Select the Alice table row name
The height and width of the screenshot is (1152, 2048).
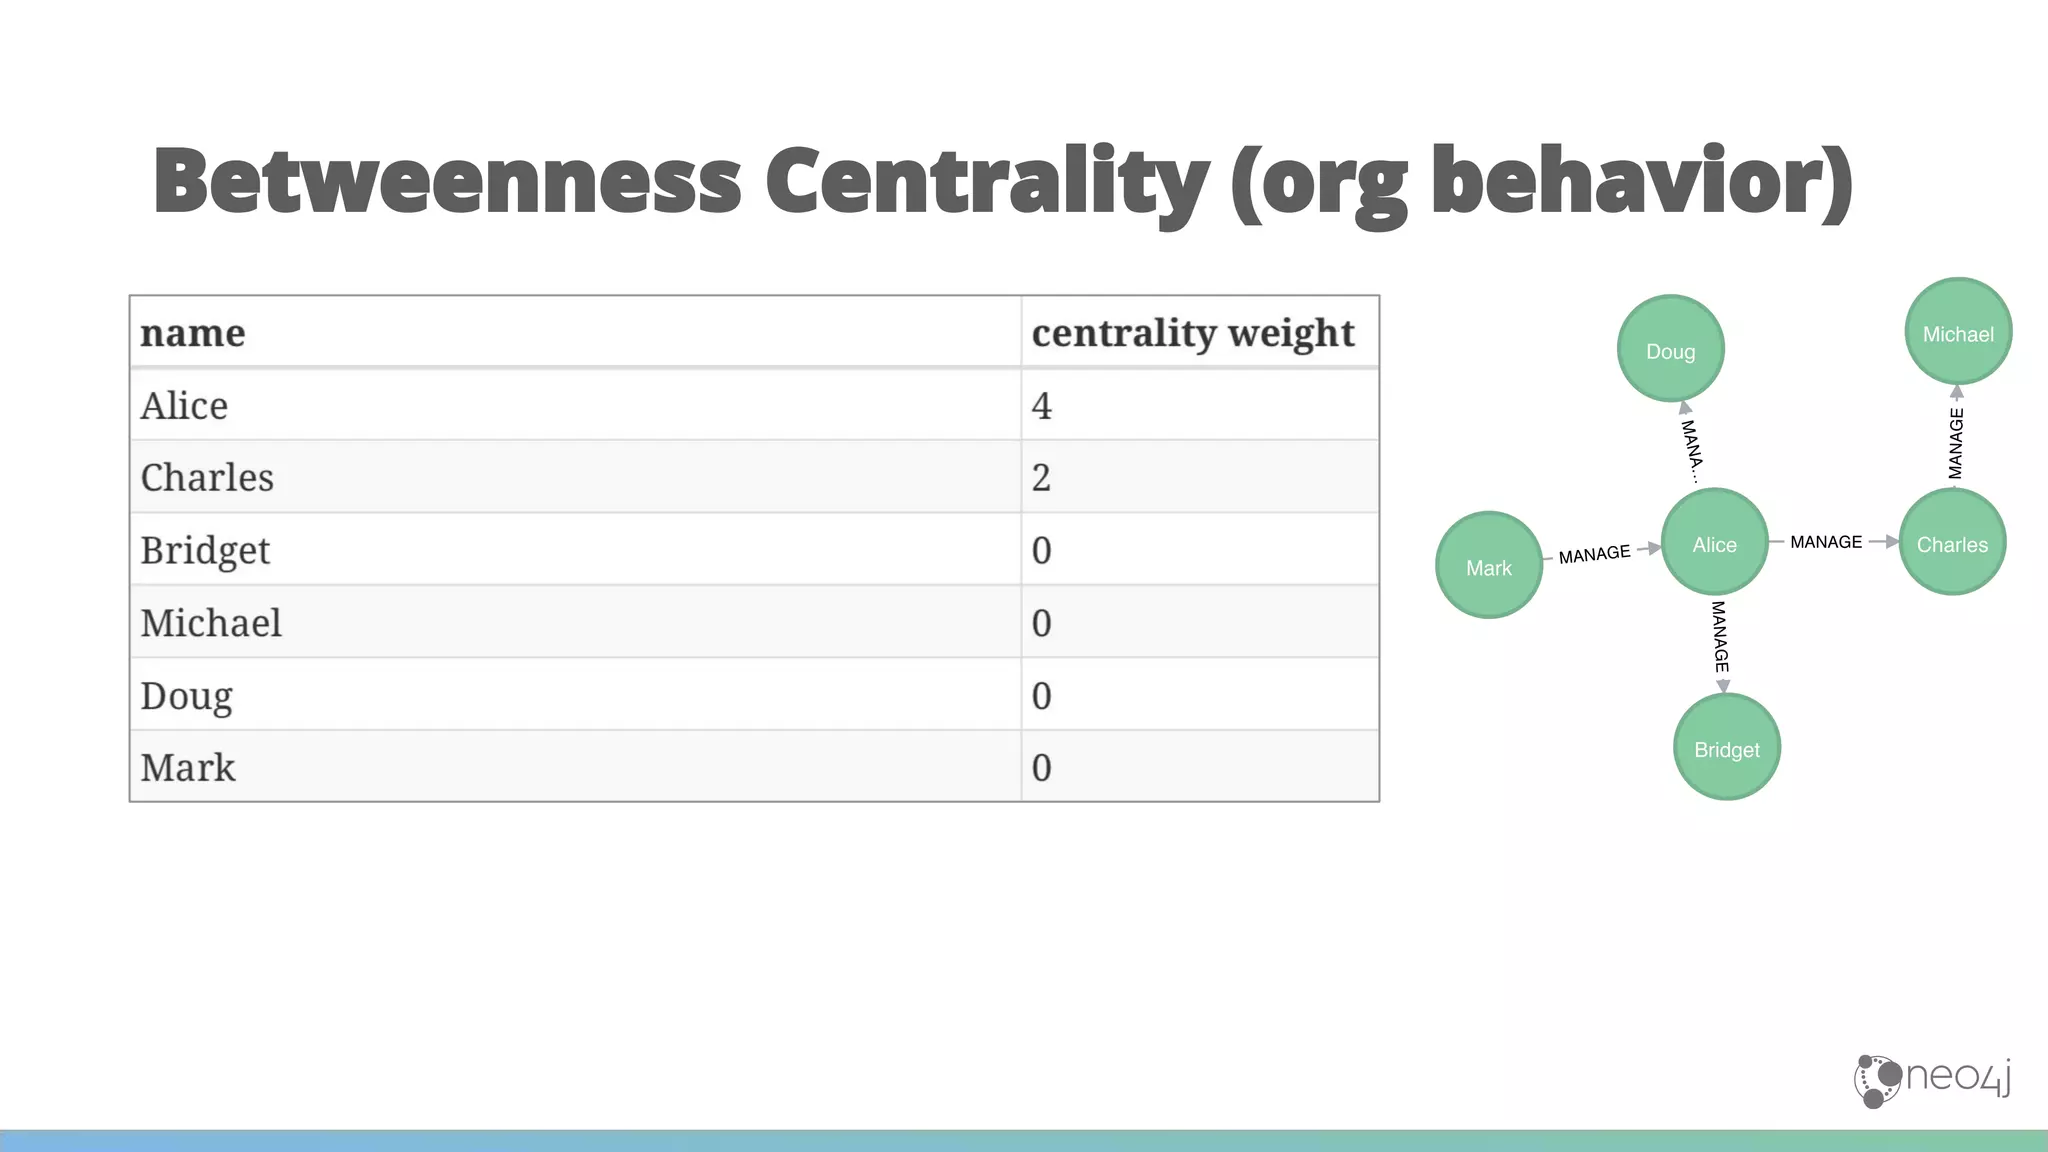pos(184,405)
